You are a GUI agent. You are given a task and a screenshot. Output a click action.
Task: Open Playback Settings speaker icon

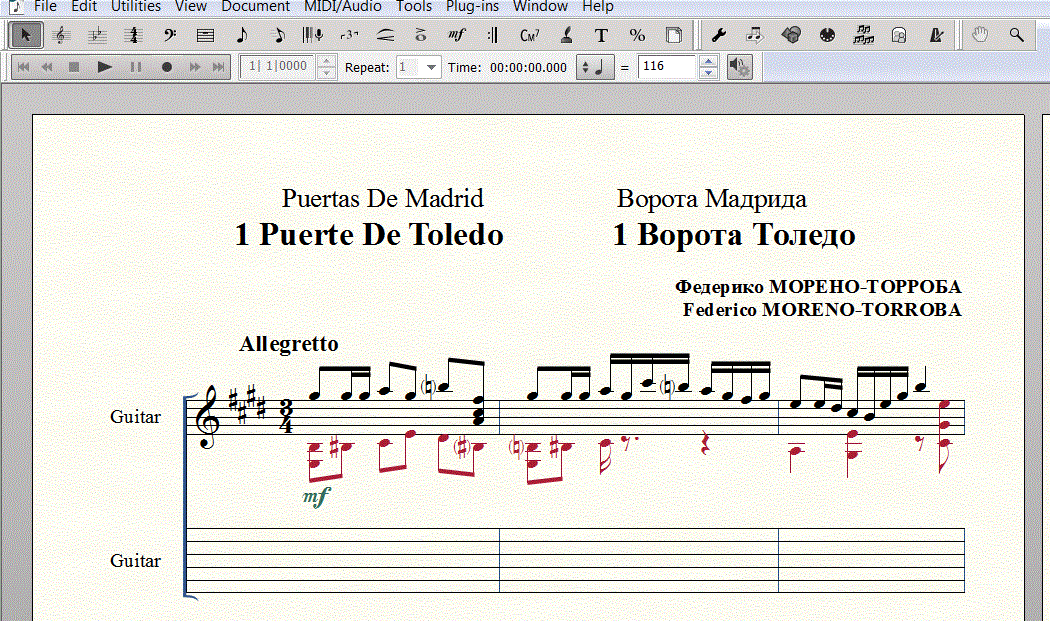click(739, 67)
